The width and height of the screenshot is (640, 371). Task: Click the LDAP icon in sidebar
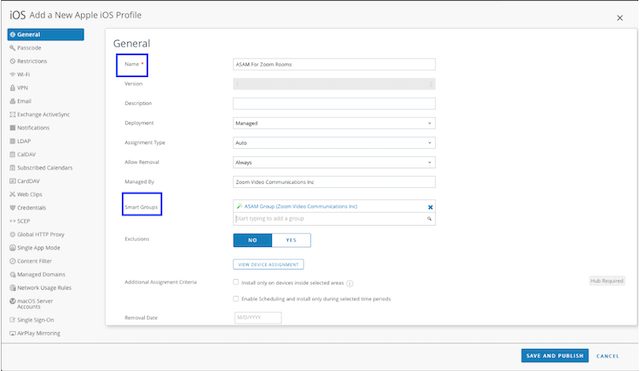[x=12, y=141]
